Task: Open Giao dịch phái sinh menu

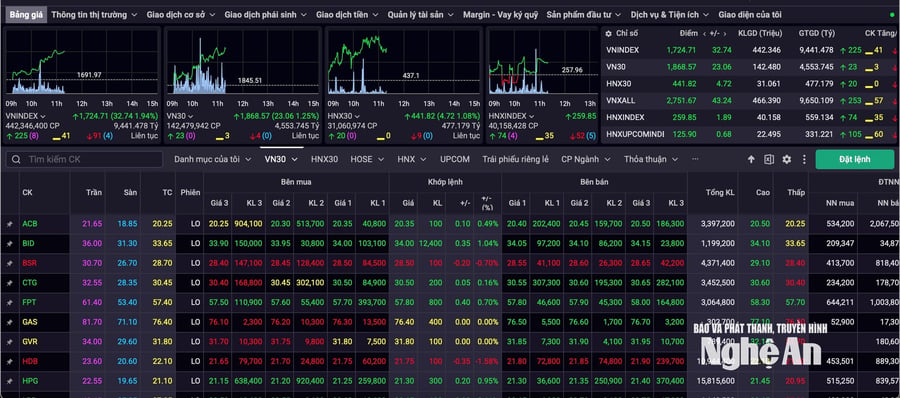Action: point(266,14)
